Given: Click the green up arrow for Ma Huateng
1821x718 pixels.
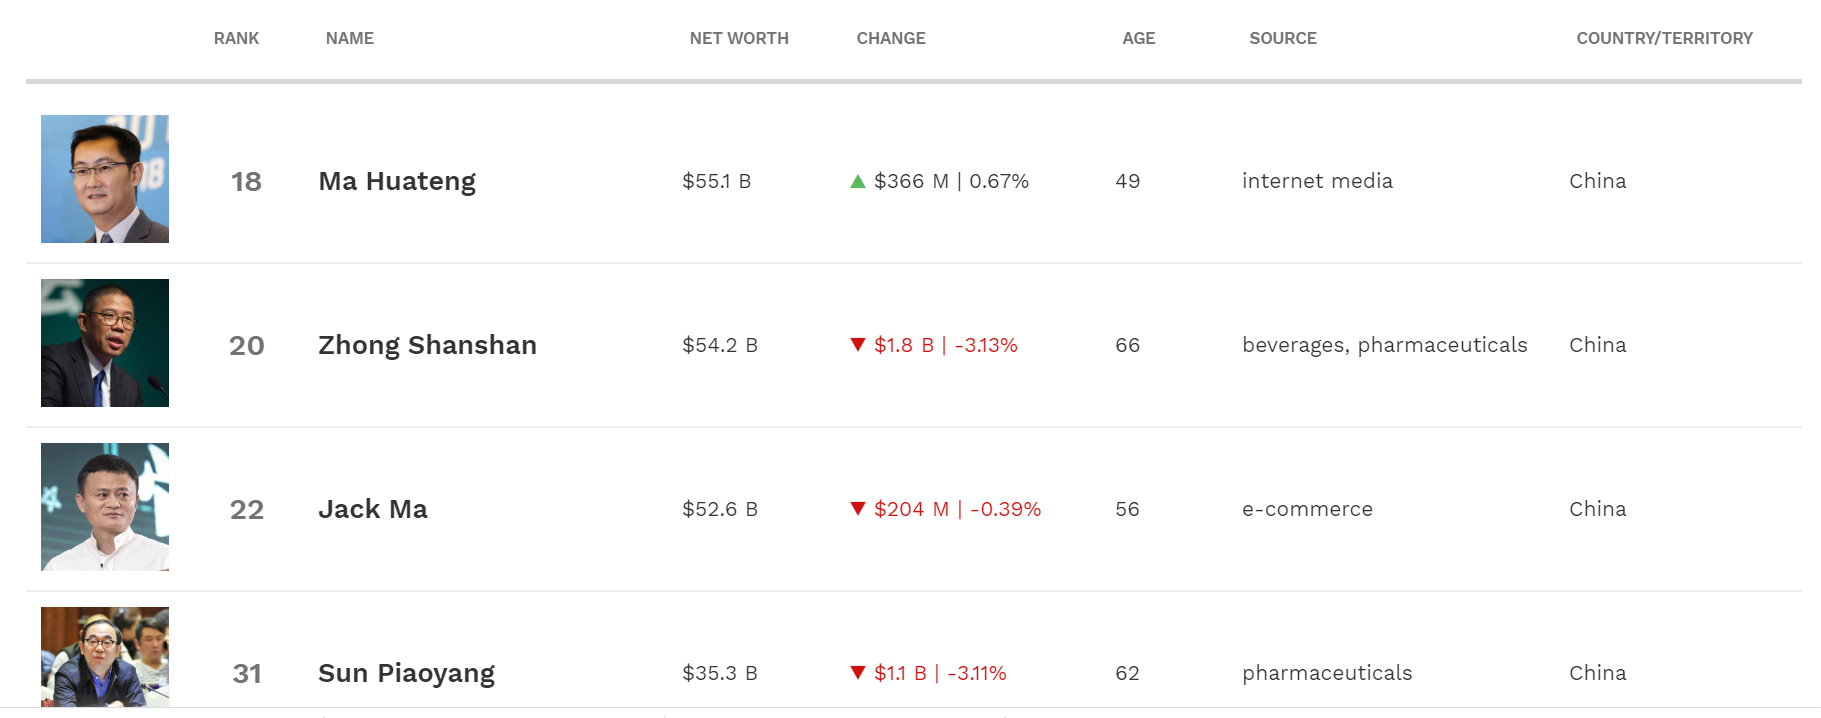Looking at the screenshot, I should click(x=857, y=181).
